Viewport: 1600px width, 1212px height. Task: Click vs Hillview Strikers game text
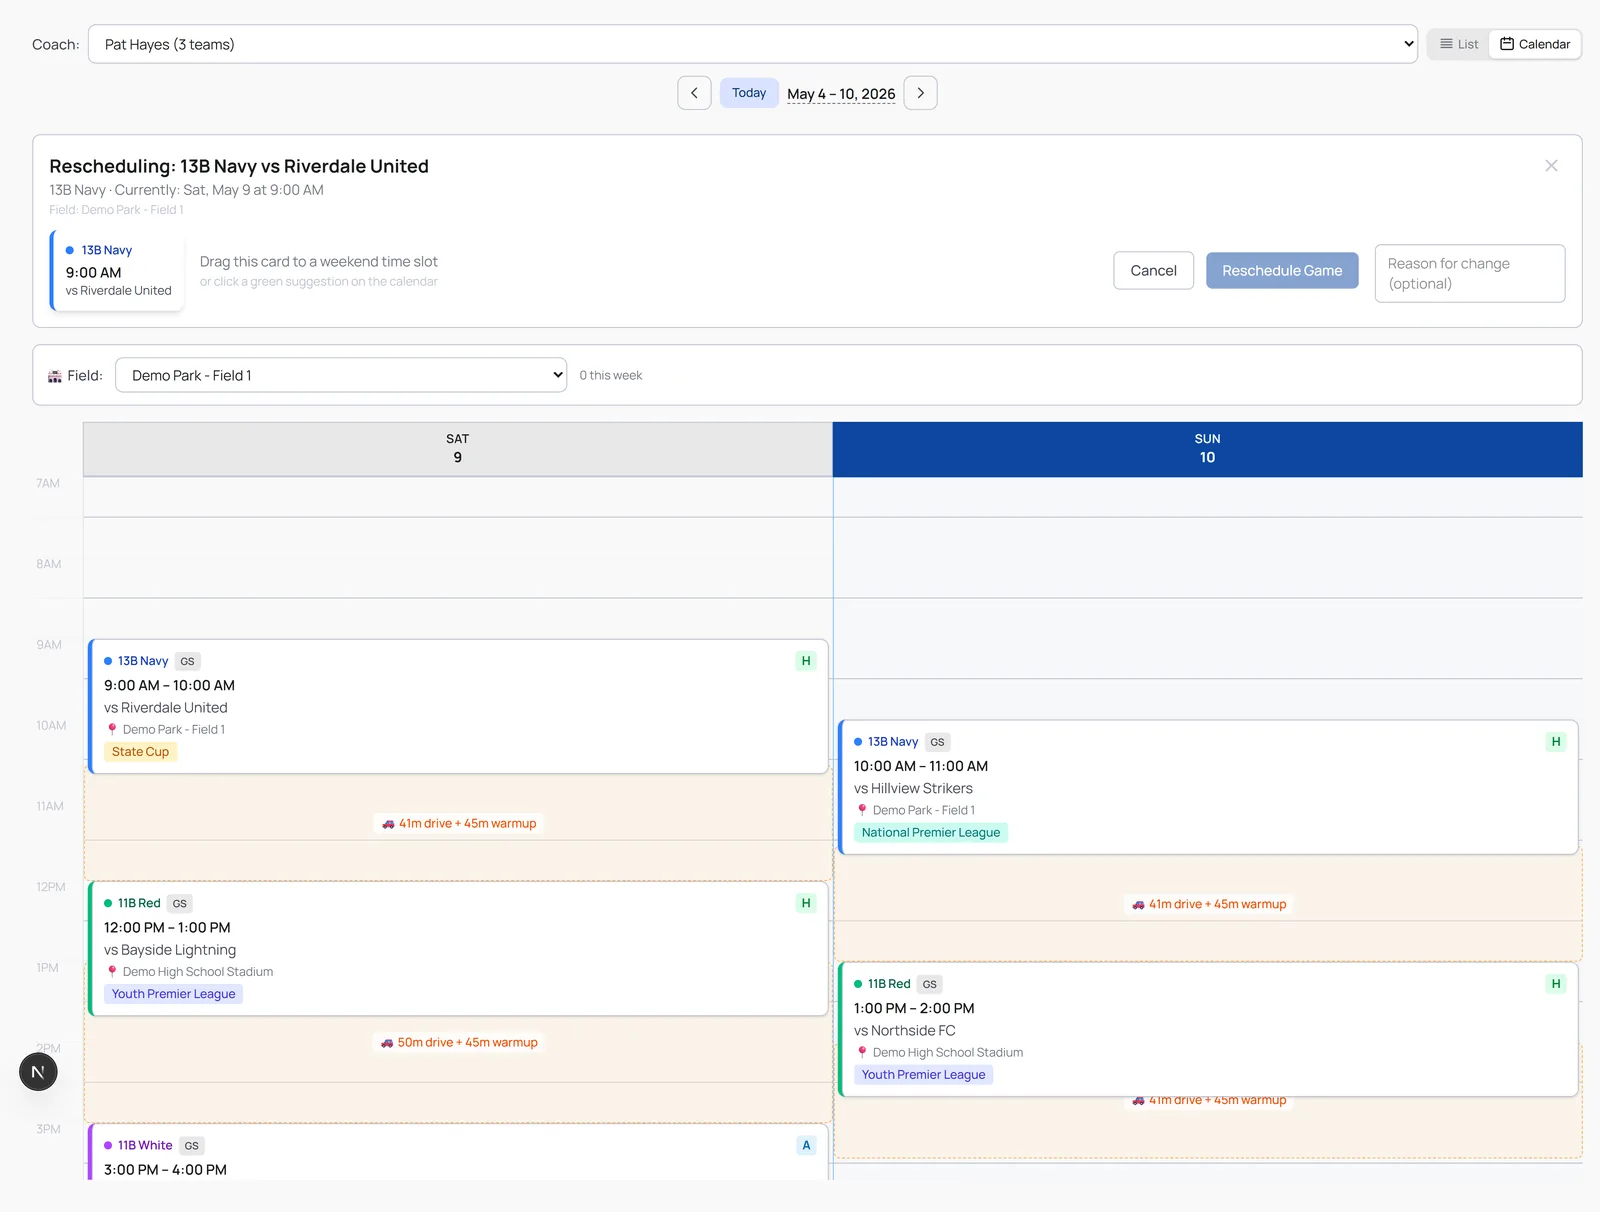(913, 788)
